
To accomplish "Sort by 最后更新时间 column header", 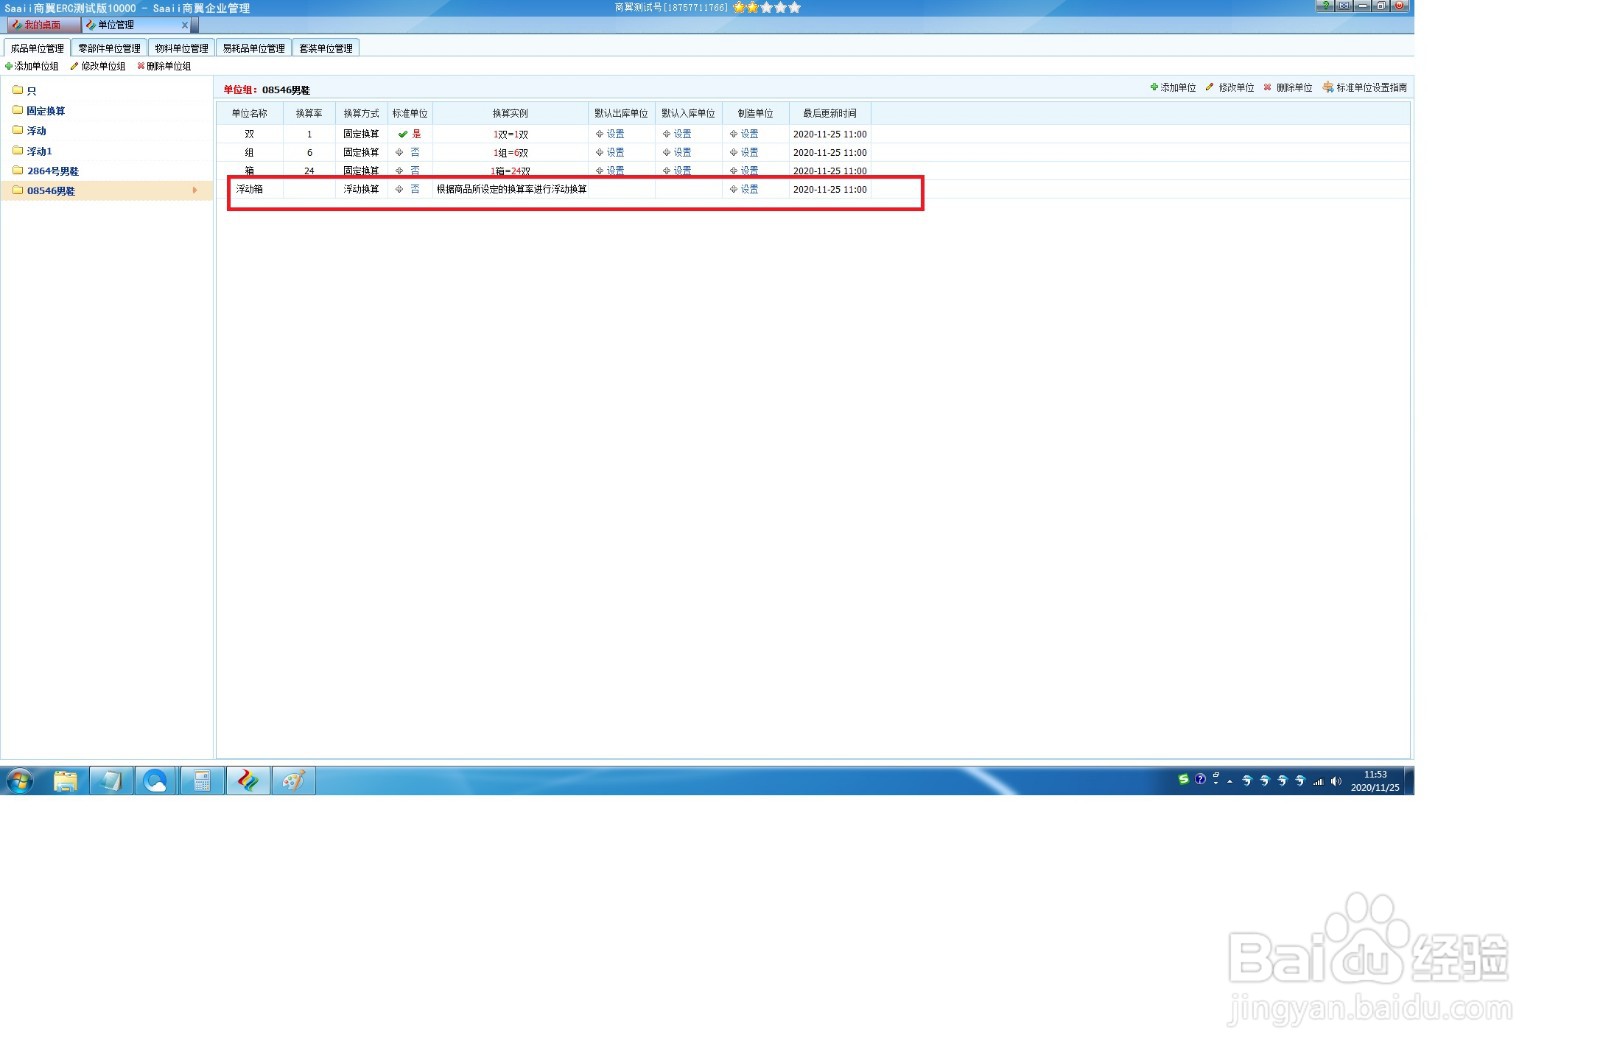I will pos(830,114).
